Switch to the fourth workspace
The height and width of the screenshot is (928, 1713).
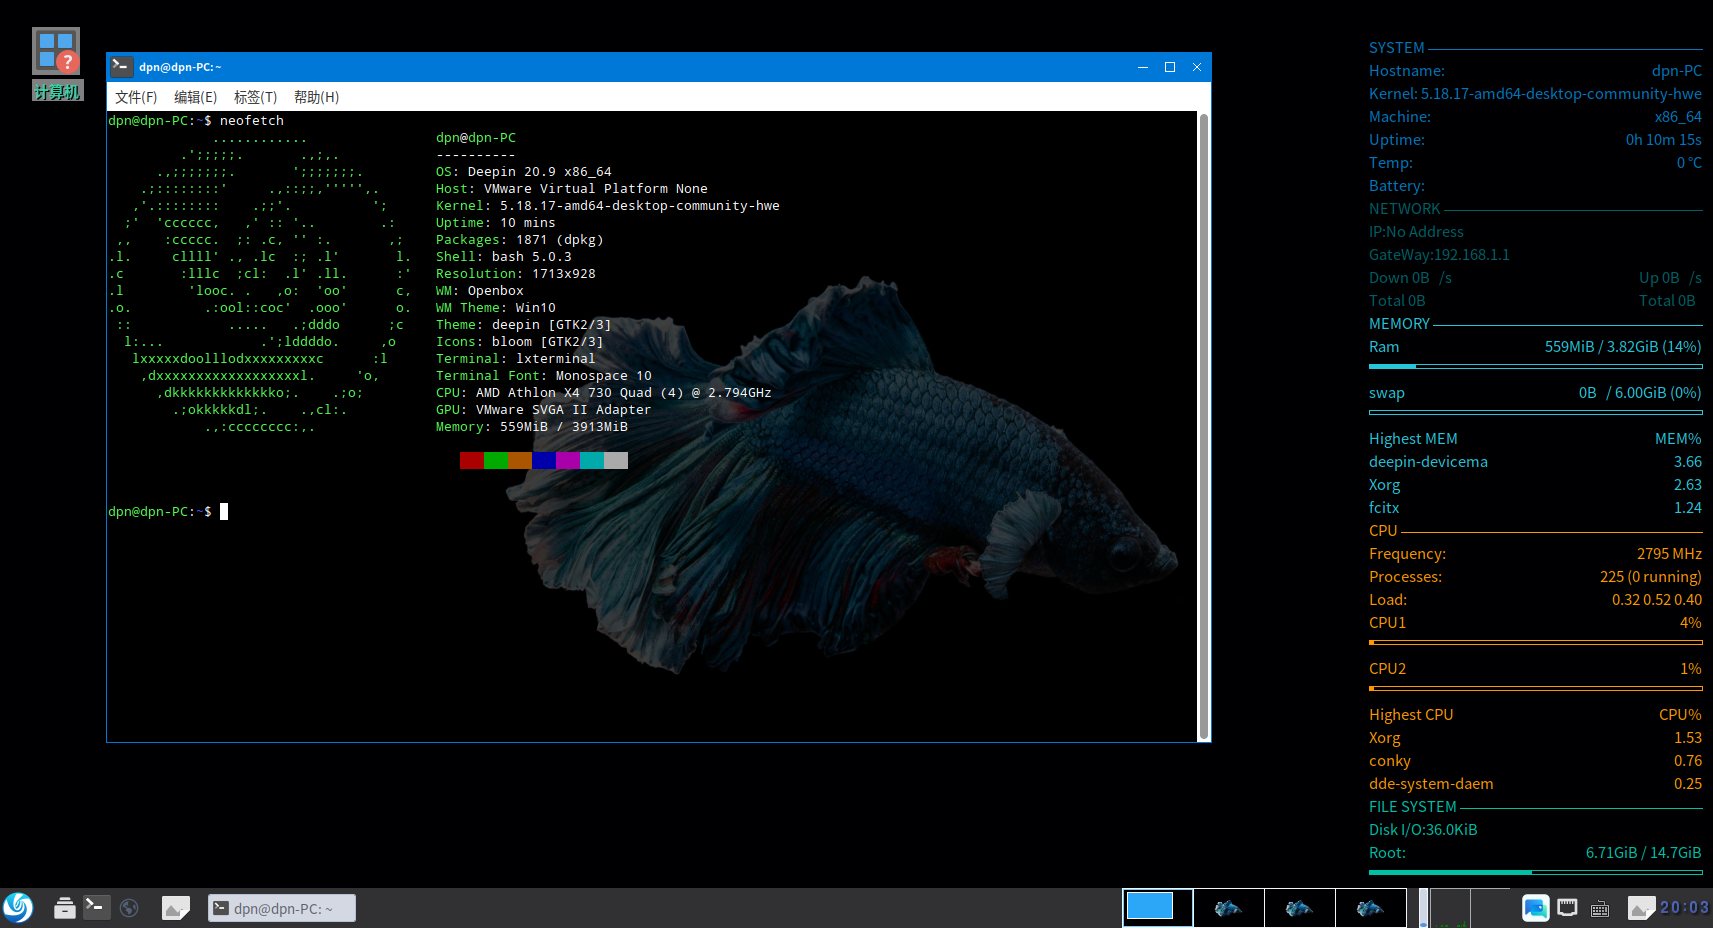coord(1371,908)
